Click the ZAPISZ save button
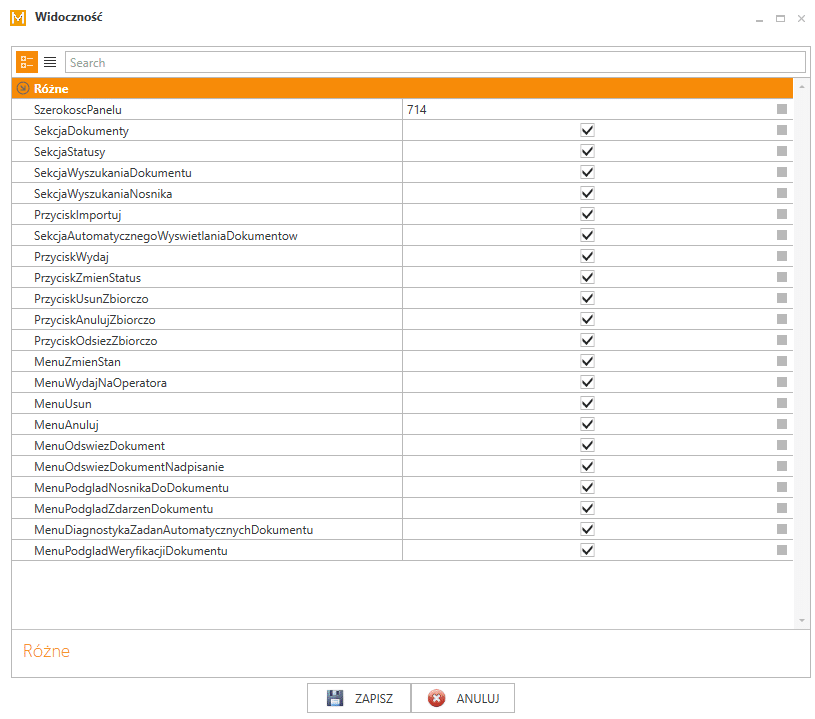815x719 pixels. (359, 698)
